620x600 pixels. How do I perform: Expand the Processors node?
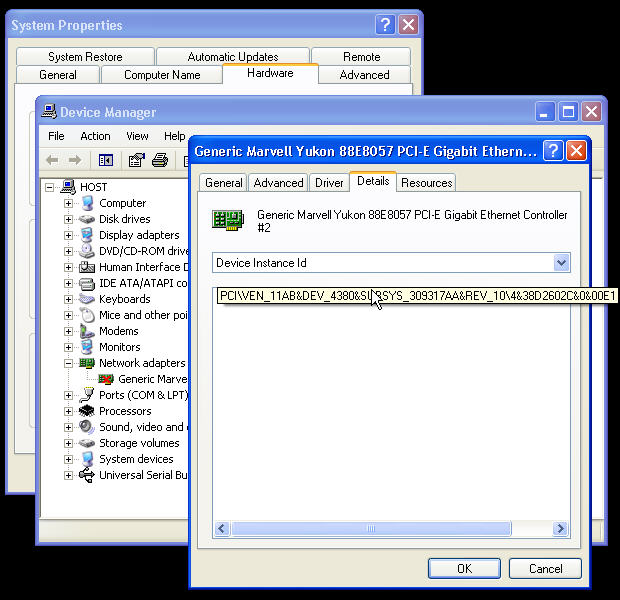click(68, 411)
